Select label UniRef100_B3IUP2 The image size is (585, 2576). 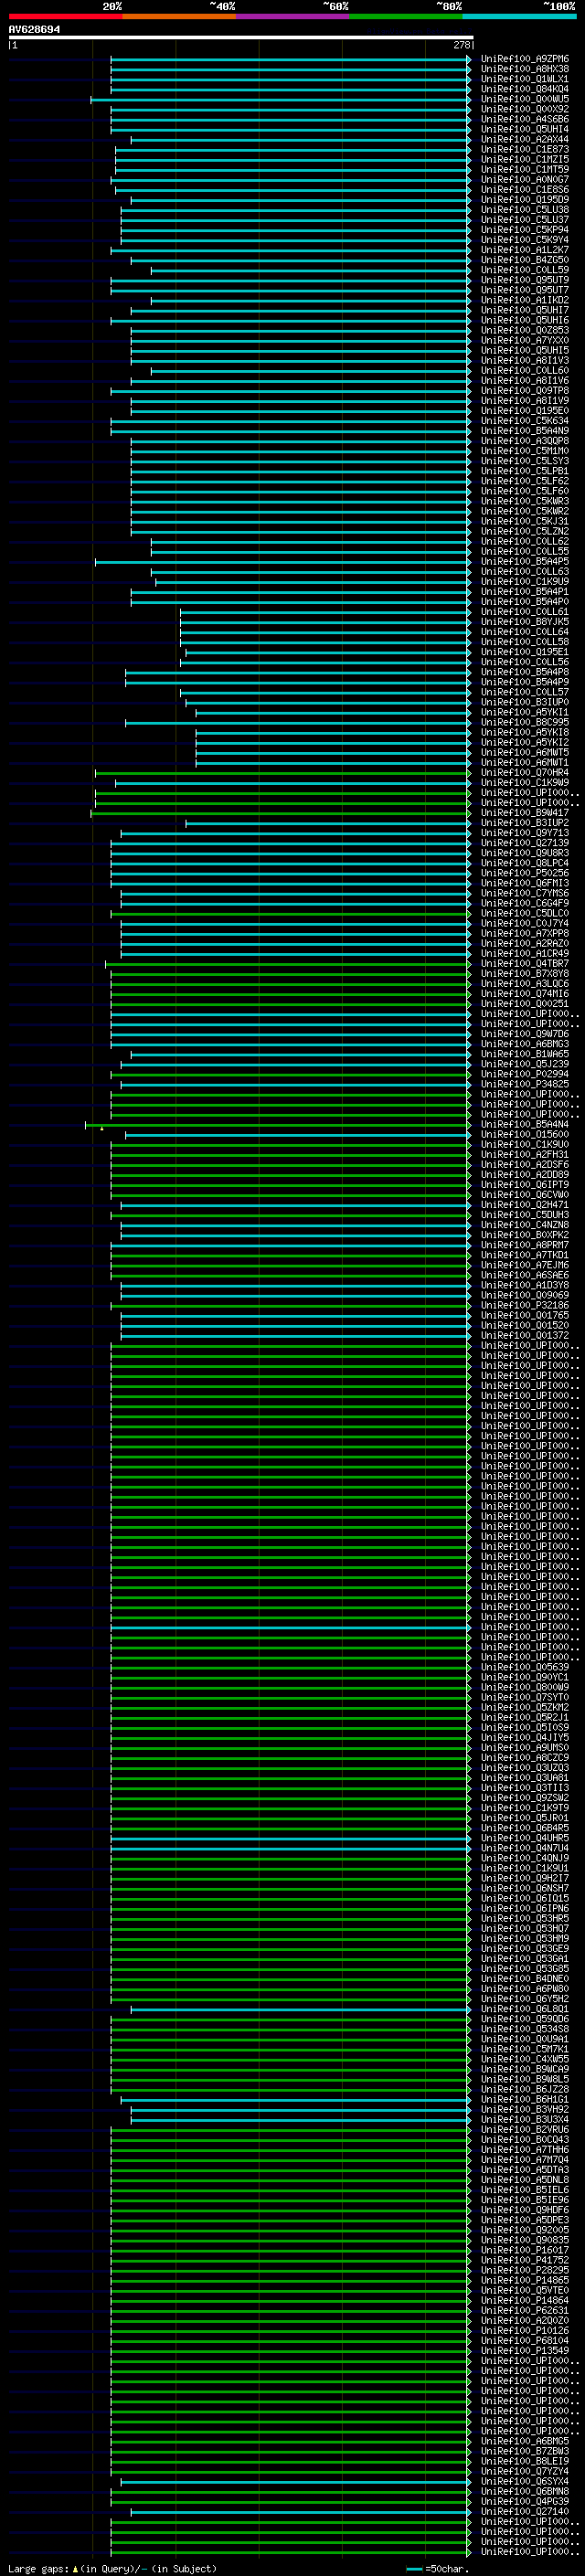tap(525, 823)
